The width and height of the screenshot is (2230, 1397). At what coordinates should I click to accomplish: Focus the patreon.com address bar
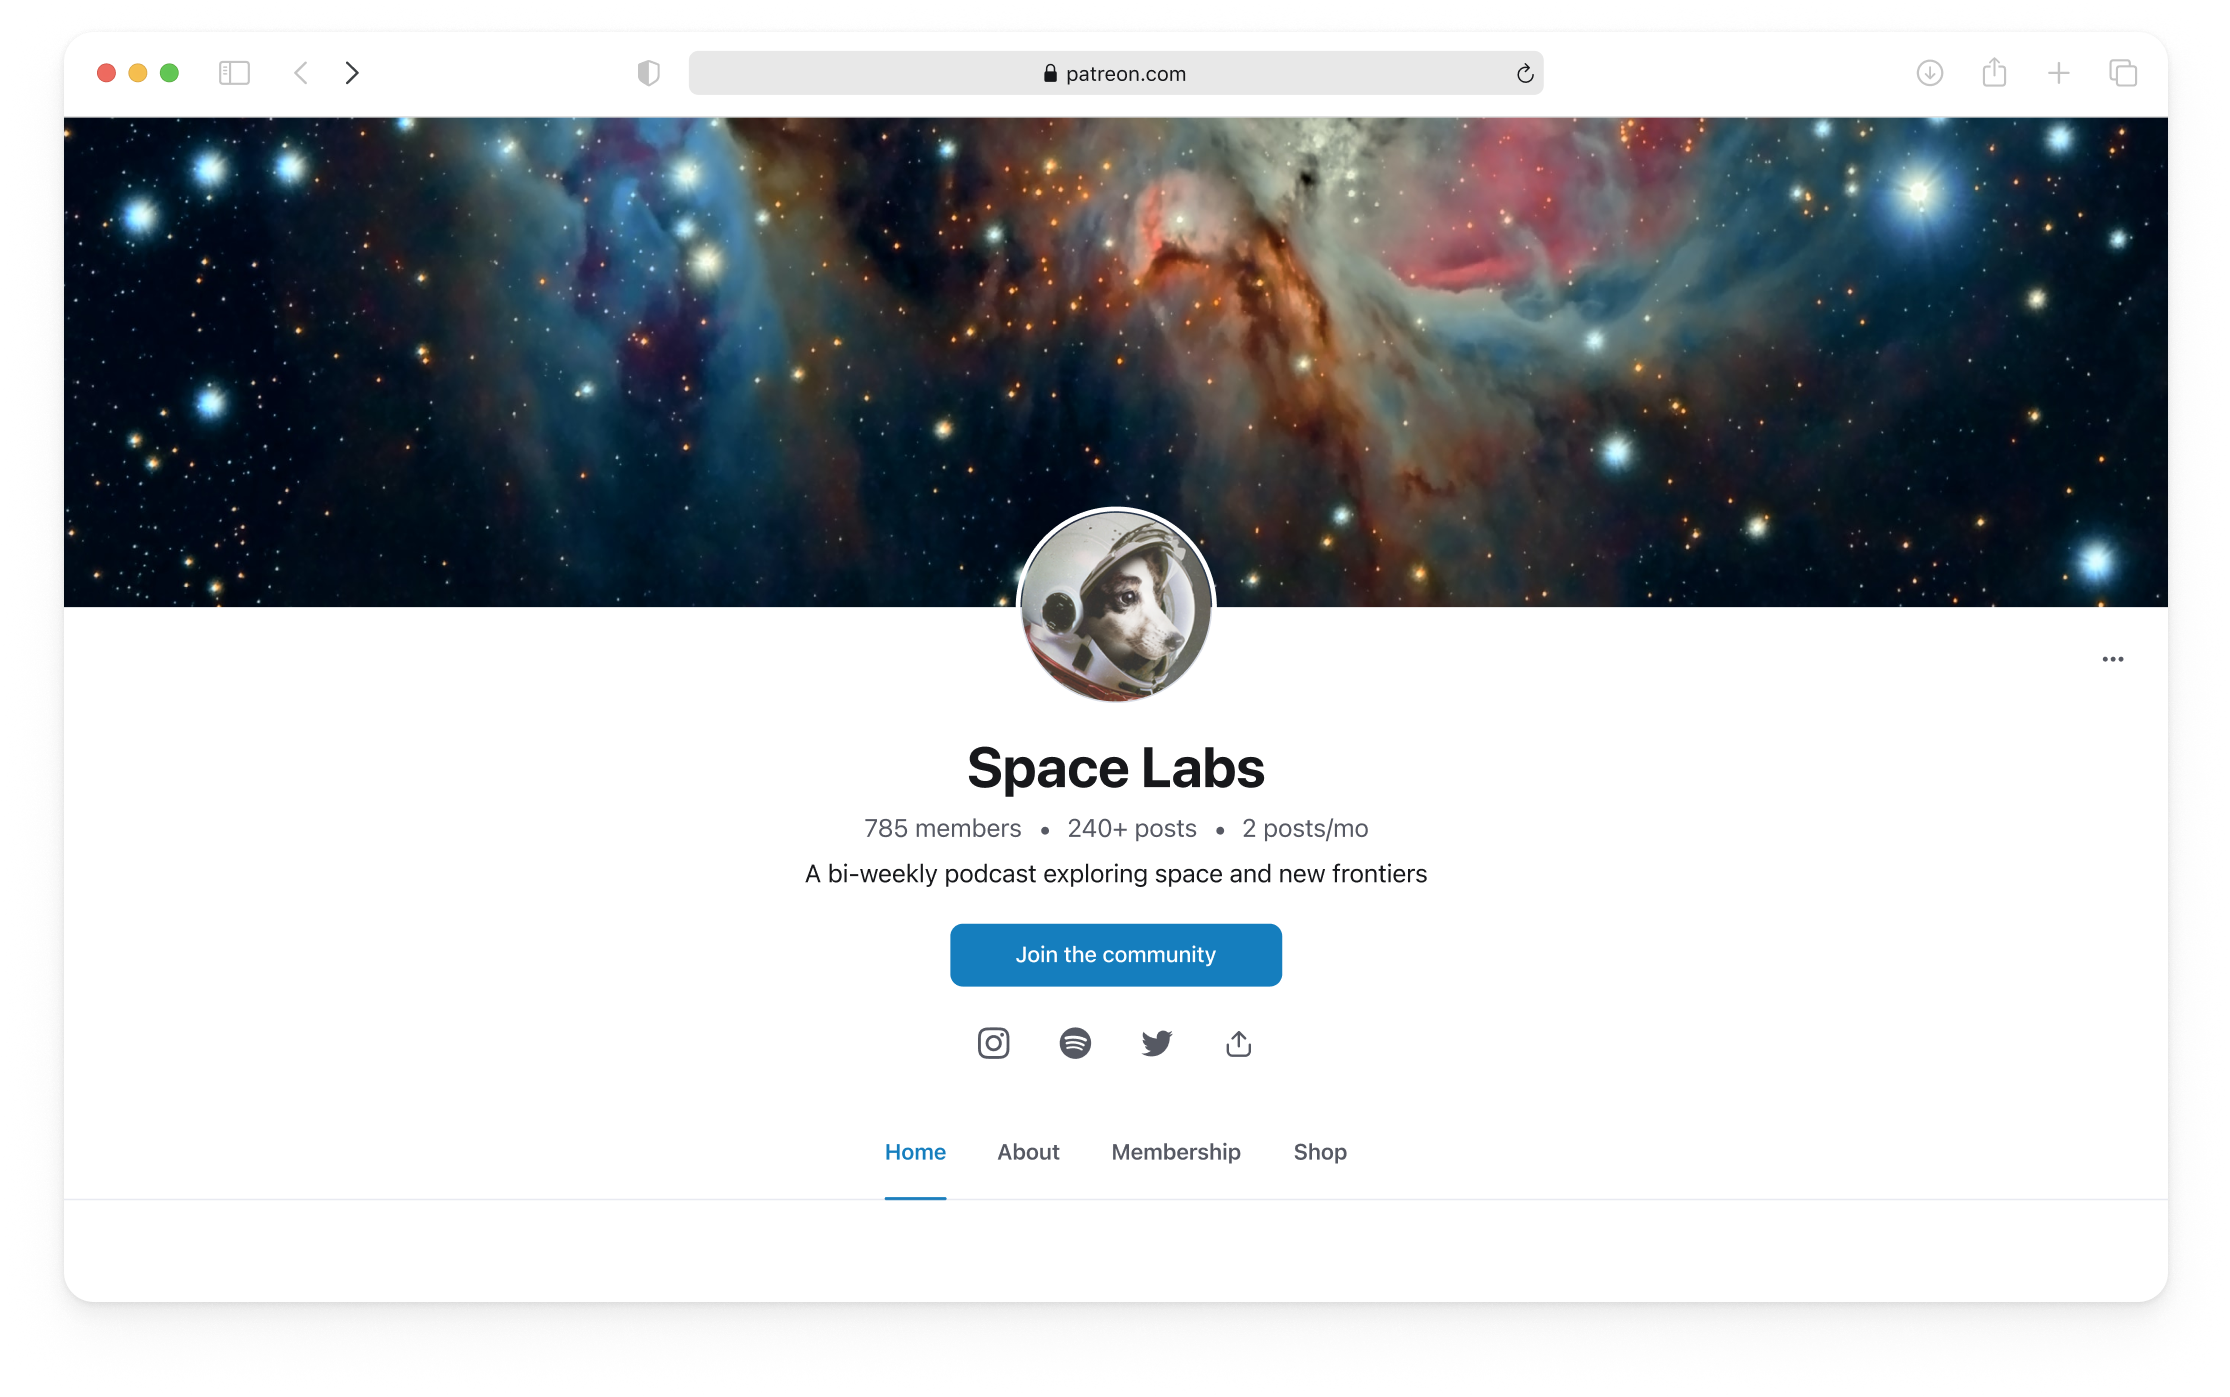click(x=1116, y=73)
